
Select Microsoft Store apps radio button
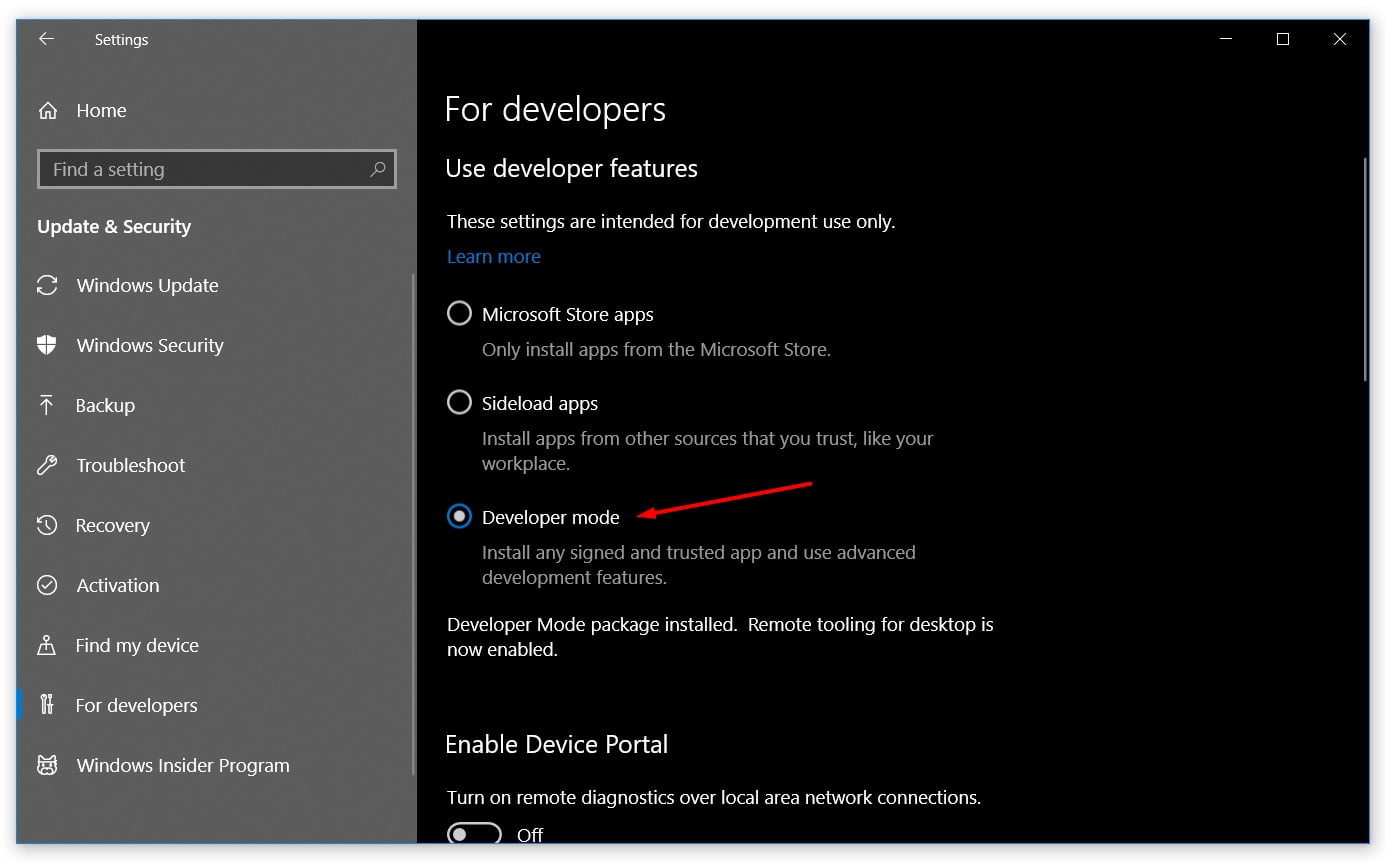[459, 314]
